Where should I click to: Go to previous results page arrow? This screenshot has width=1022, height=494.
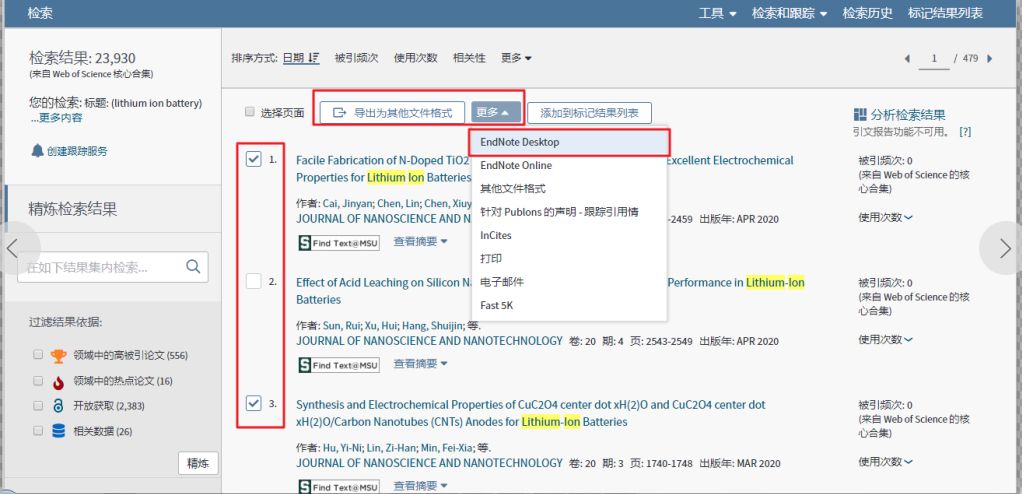point(907,59)
